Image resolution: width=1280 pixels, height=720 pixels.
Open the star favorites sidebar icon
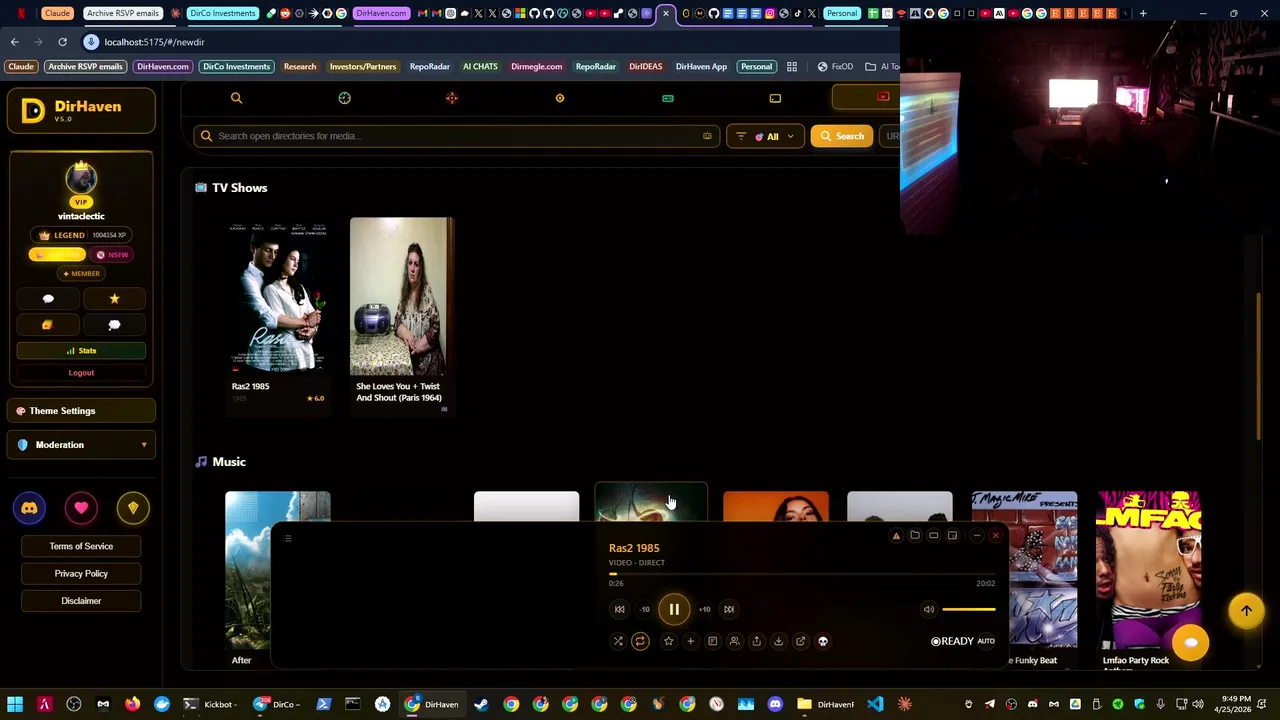coord(114,299)
